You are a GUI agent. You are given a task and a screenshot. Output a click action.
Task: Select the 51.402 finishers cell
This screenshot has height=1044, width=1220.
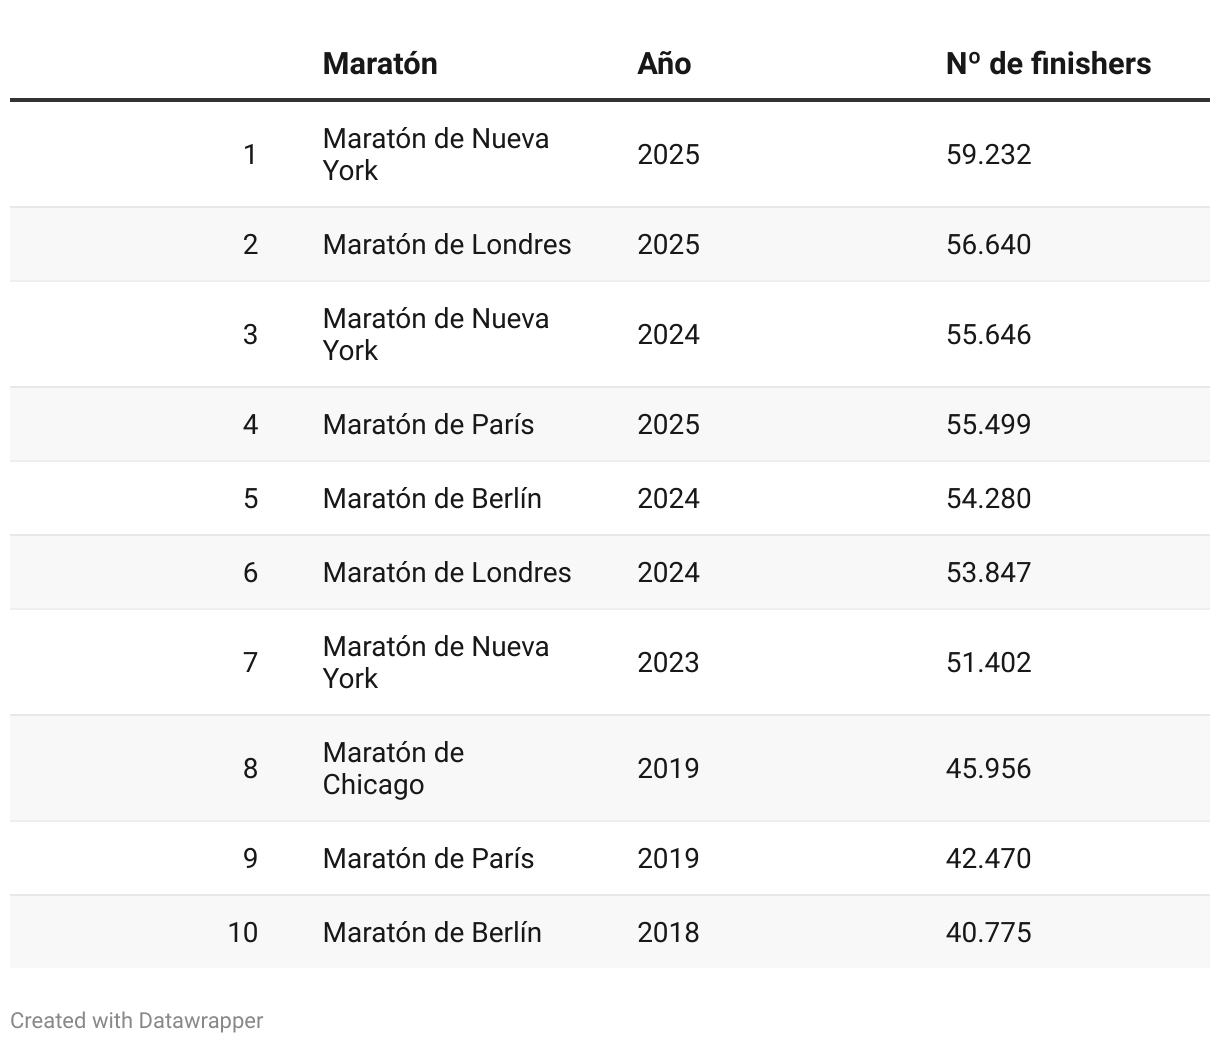click(988, 663)
